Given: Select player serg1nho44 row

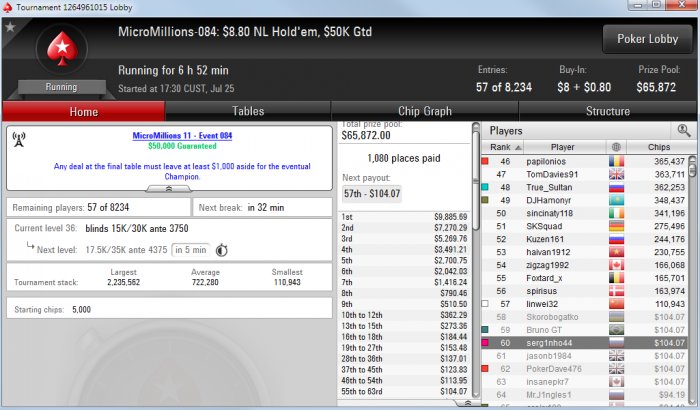Looking at the screenshot, I should pyautogui.click(x=584, y=343).
